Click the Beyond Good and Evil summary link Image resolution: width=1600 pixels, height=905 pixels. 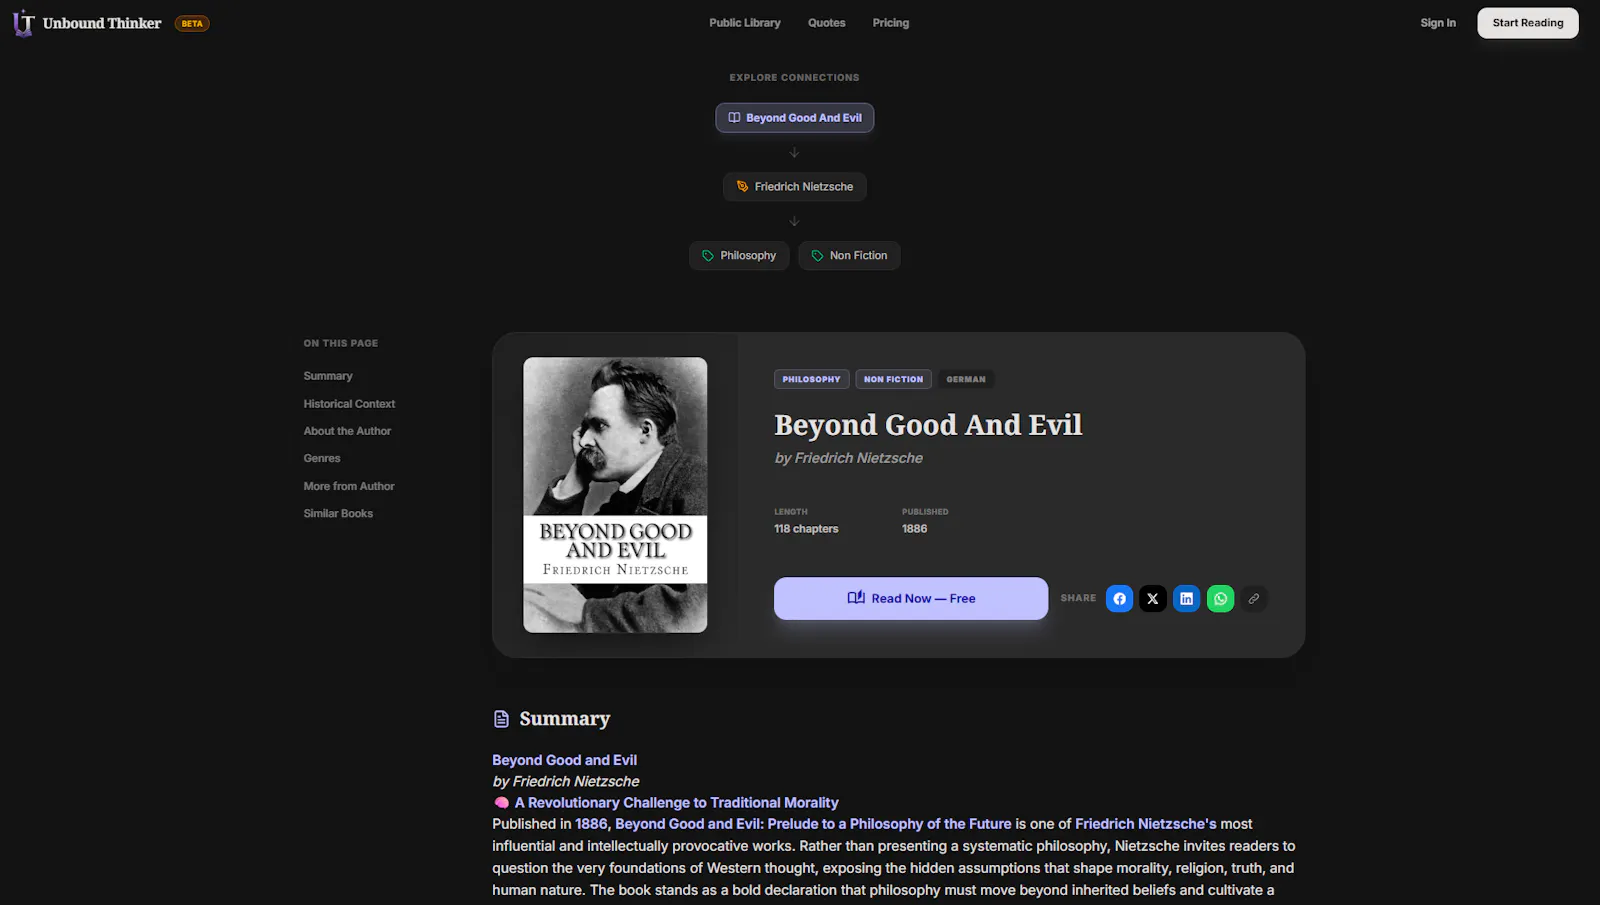[564, 760]
